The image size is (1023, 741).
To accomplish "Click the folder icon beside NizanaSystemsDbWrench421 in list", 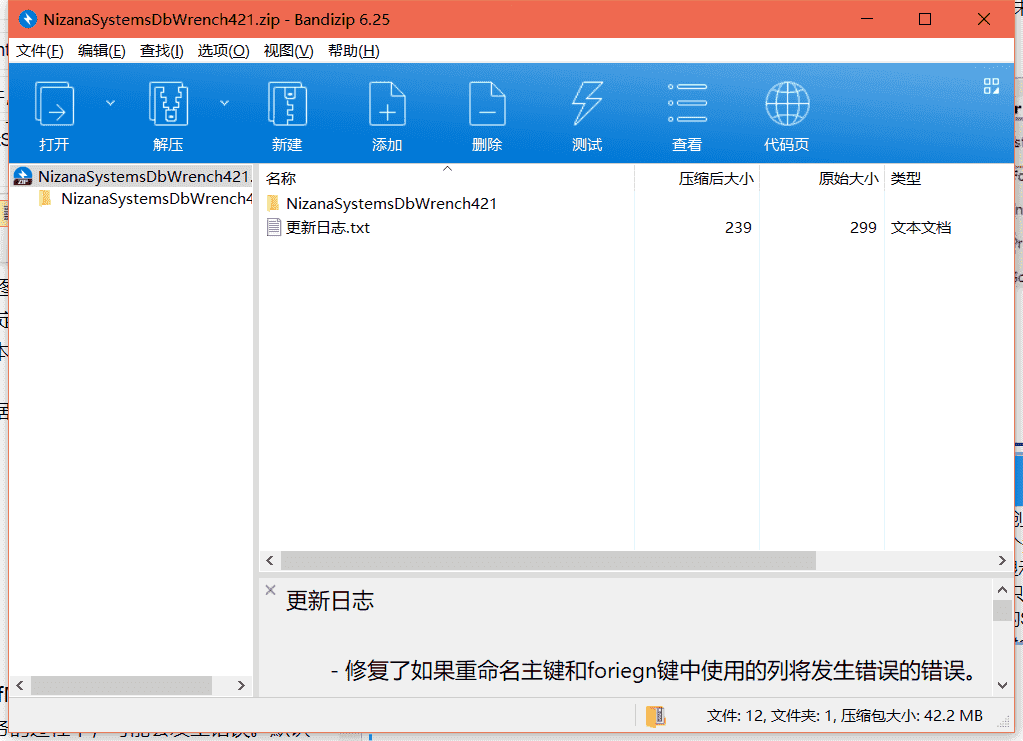I will (274, 203).
